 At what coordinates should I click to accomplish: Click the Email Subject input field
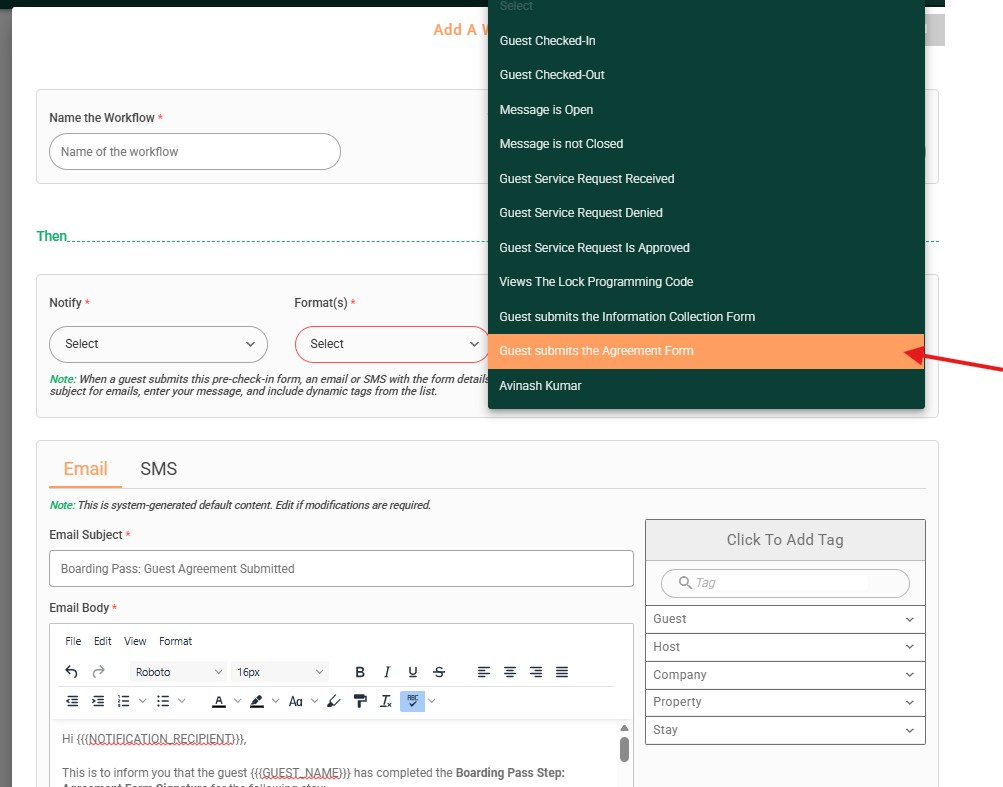tap(341, 569)
